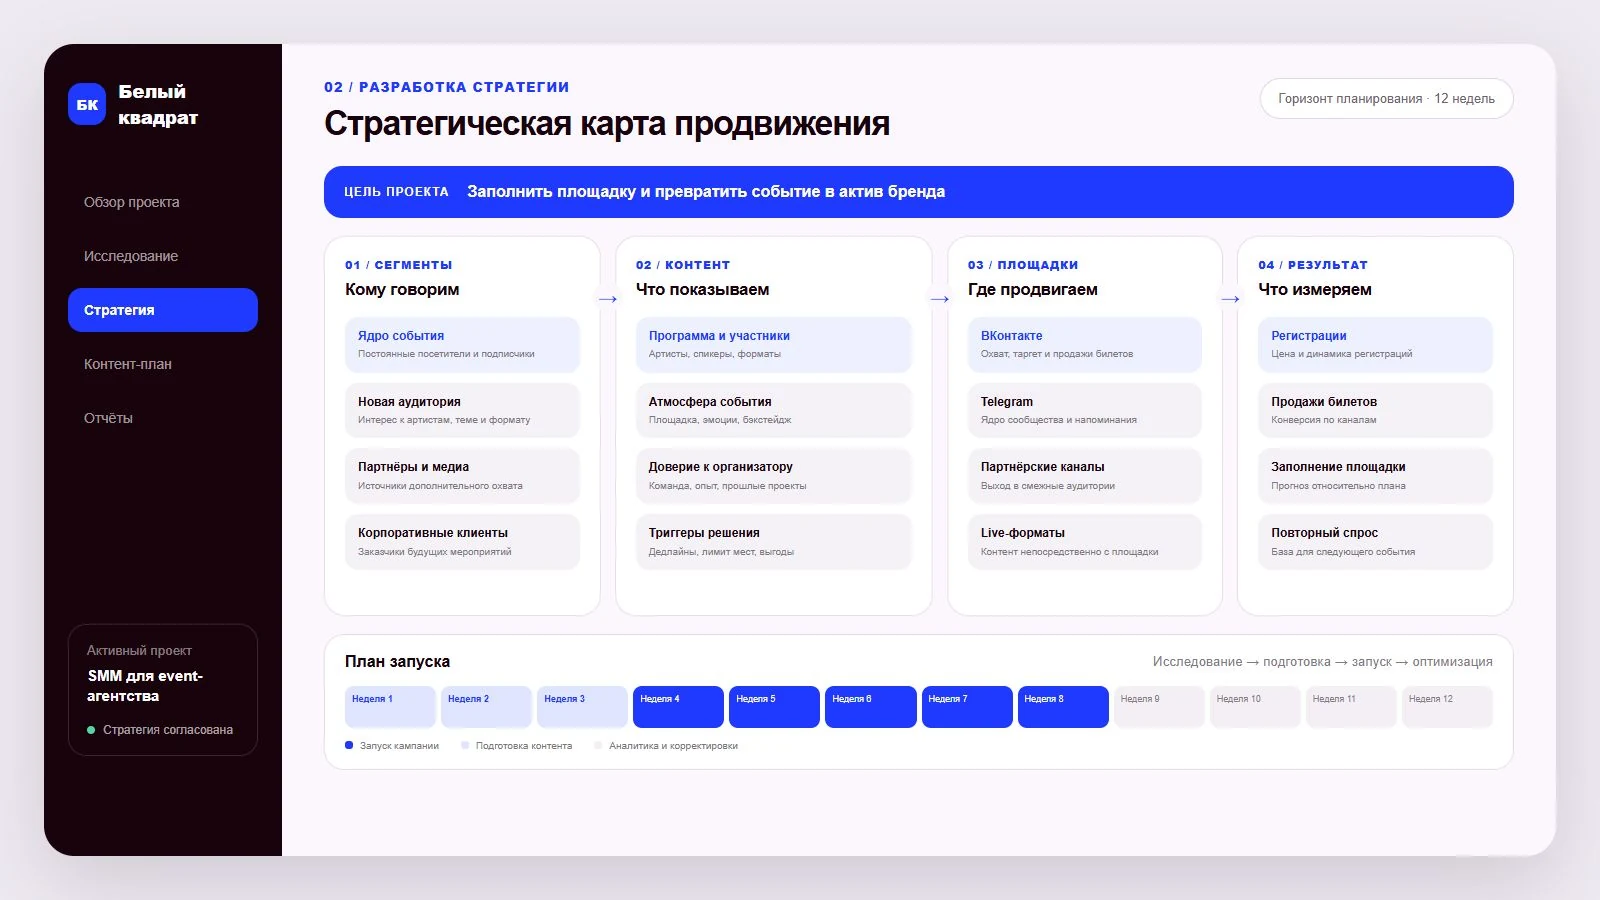Select the Live-форматы card
Image resolution: width=1600 pixels, height=900 pixels.
click(x=1084, y=542)
